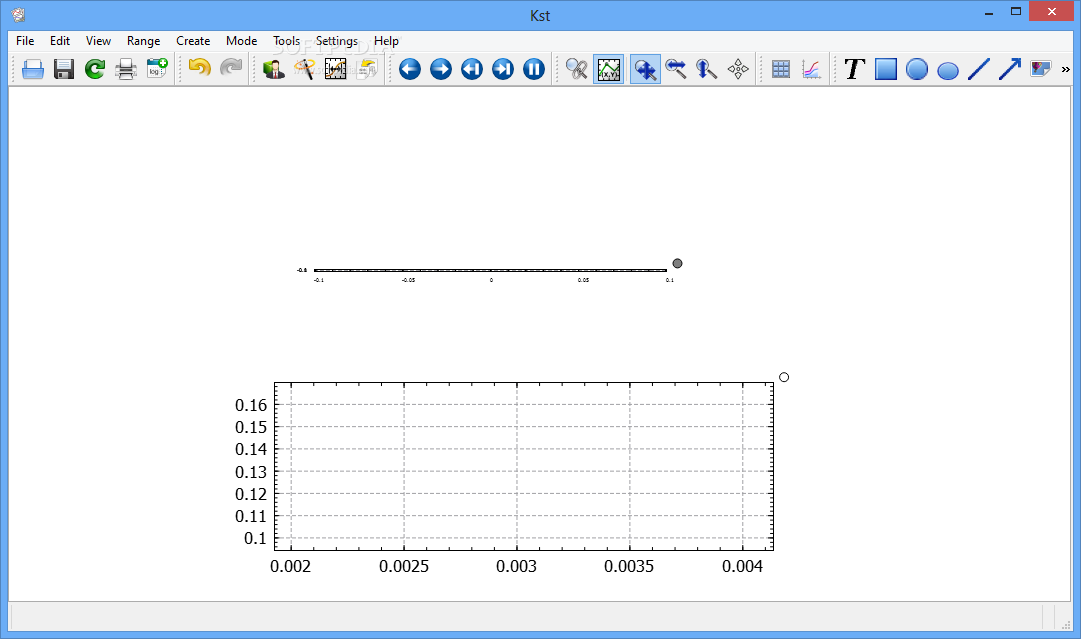Click the 0.0035 x-axis label
Viewport: 1081px width, 639px height.
629,566
